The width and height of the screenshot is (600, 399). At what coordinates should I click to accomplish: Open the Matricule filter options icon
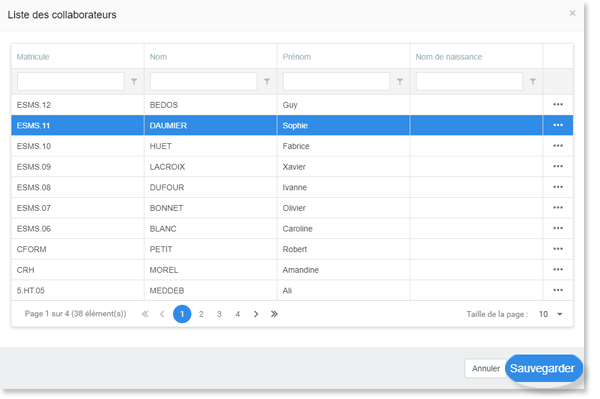point(134,81)
